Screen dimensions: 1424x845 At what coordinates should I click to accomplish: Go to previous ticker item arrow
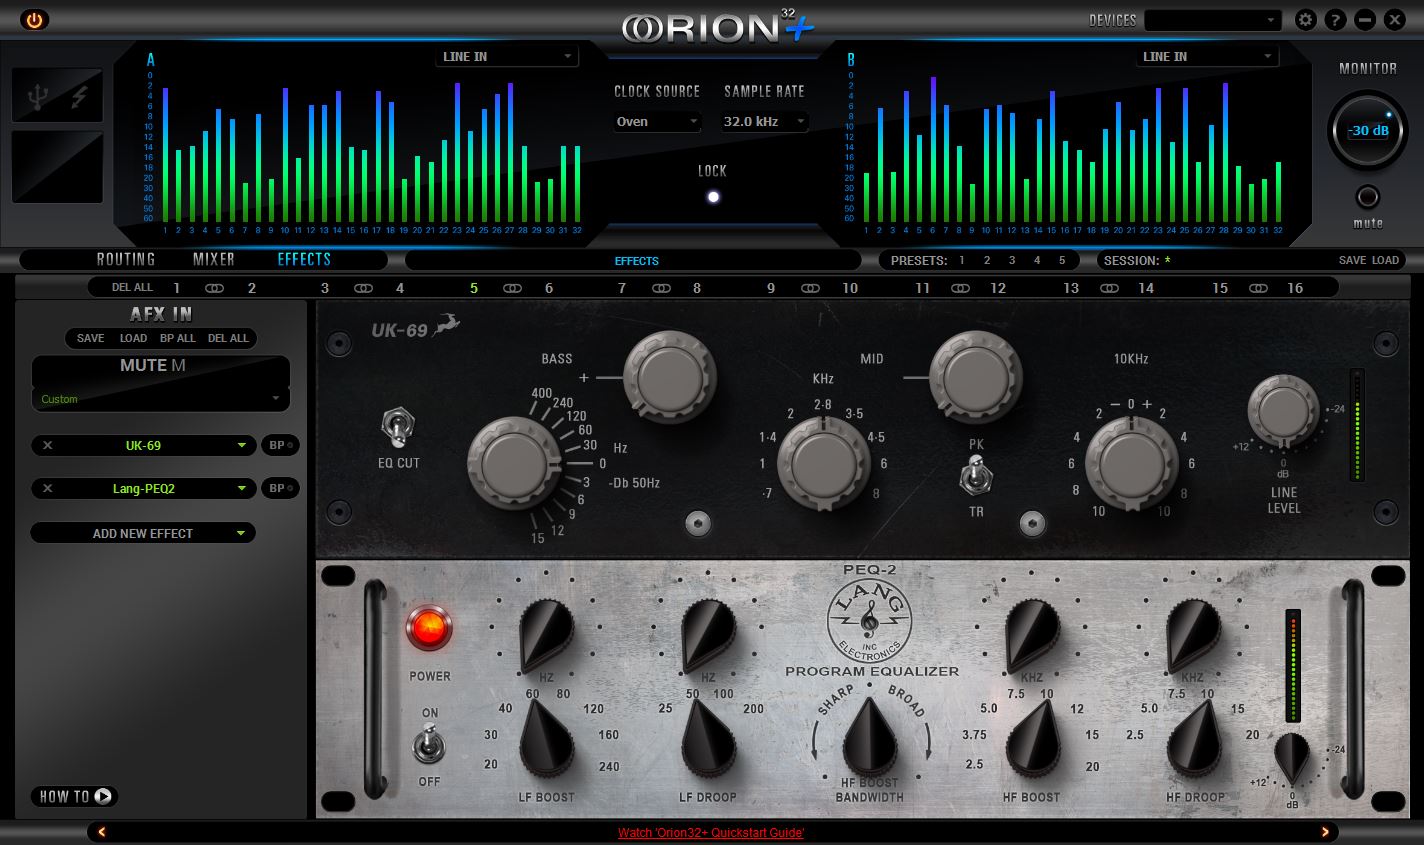tap(101, 832)
